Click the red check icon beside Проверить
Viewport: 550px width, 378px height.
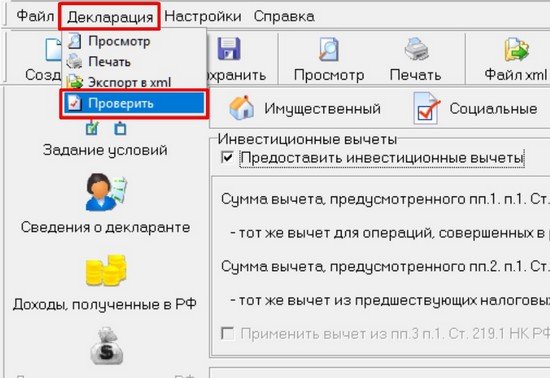click(74, 103)
